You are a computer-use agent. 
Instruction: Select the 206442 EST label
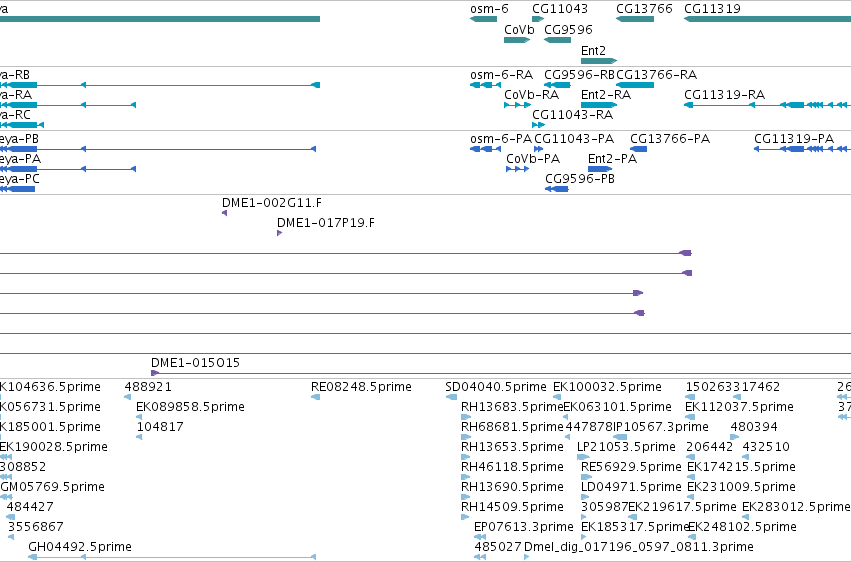click(x=709, y=447)
